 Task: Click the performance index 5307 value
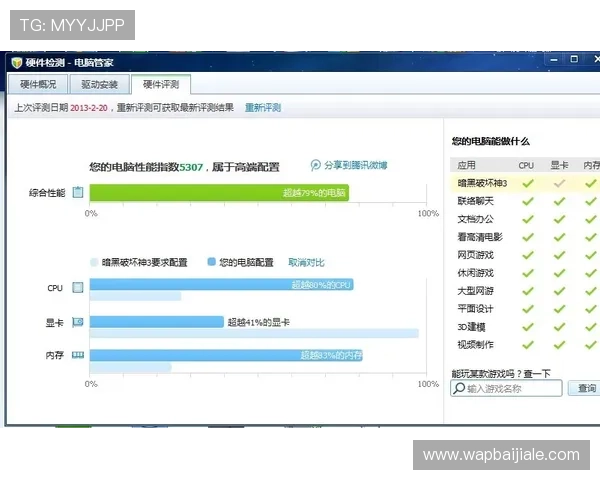click(x=191, y=167)
